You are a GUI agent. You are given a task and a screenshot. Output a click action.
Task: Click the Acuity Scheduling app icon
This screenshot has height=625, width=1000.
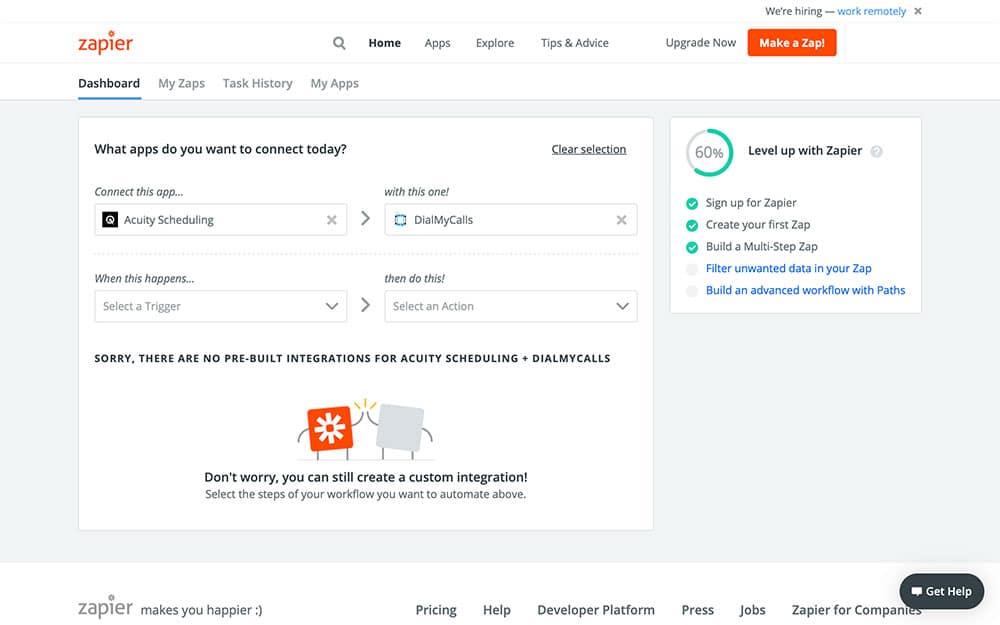(x=110, y=220)
